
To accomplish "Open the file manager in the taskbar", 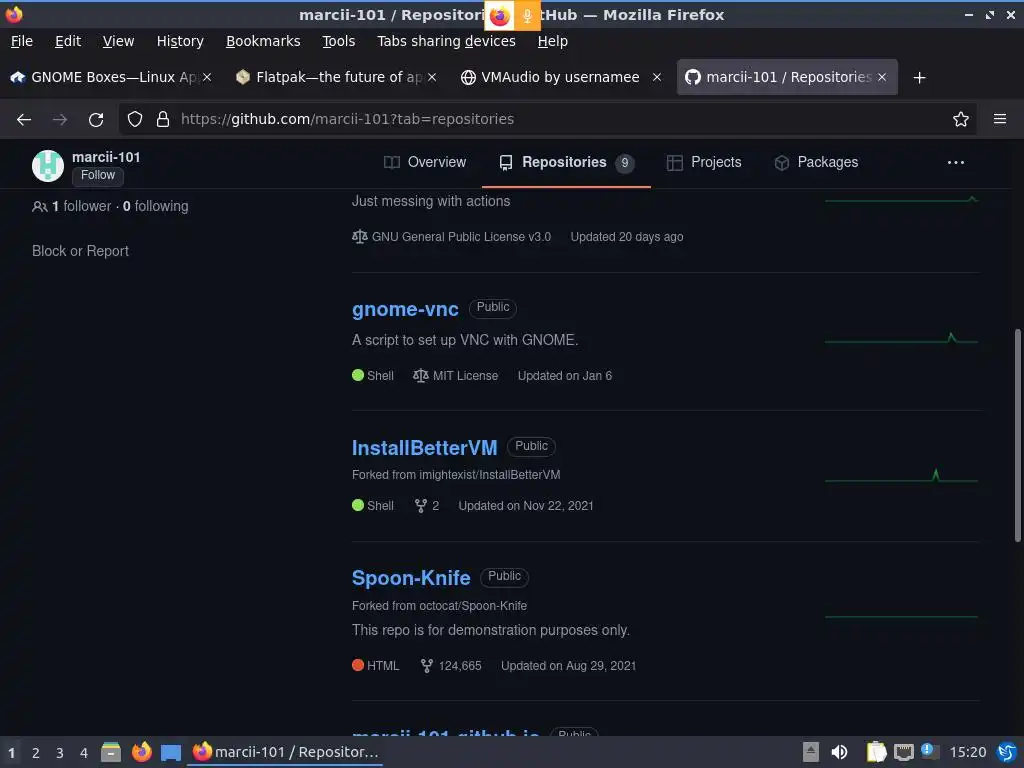I will point(111,752).
